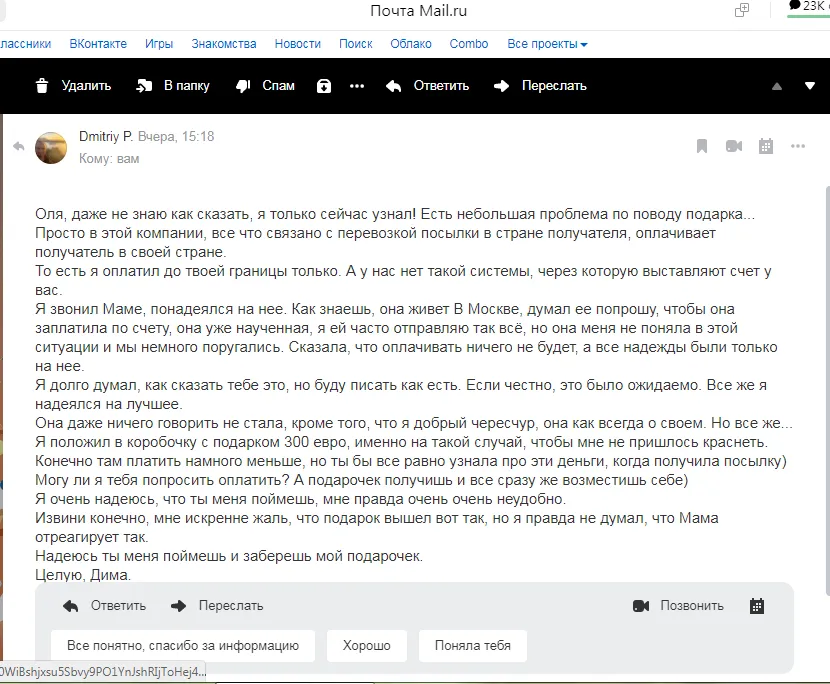The image size is (830, 684).
Task: Open the Поиск portal link
Action: (356, 44)
